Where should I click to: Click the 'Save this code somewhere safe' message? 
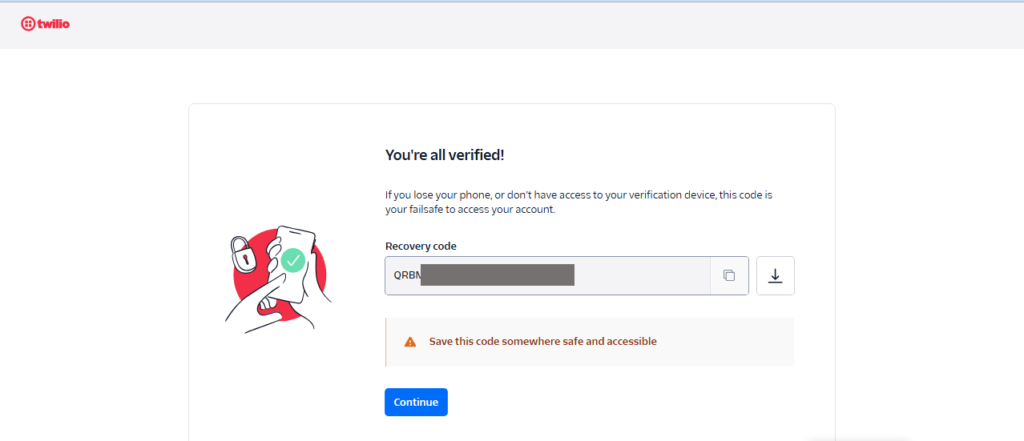pyautogui.click(x=543, y=341)
